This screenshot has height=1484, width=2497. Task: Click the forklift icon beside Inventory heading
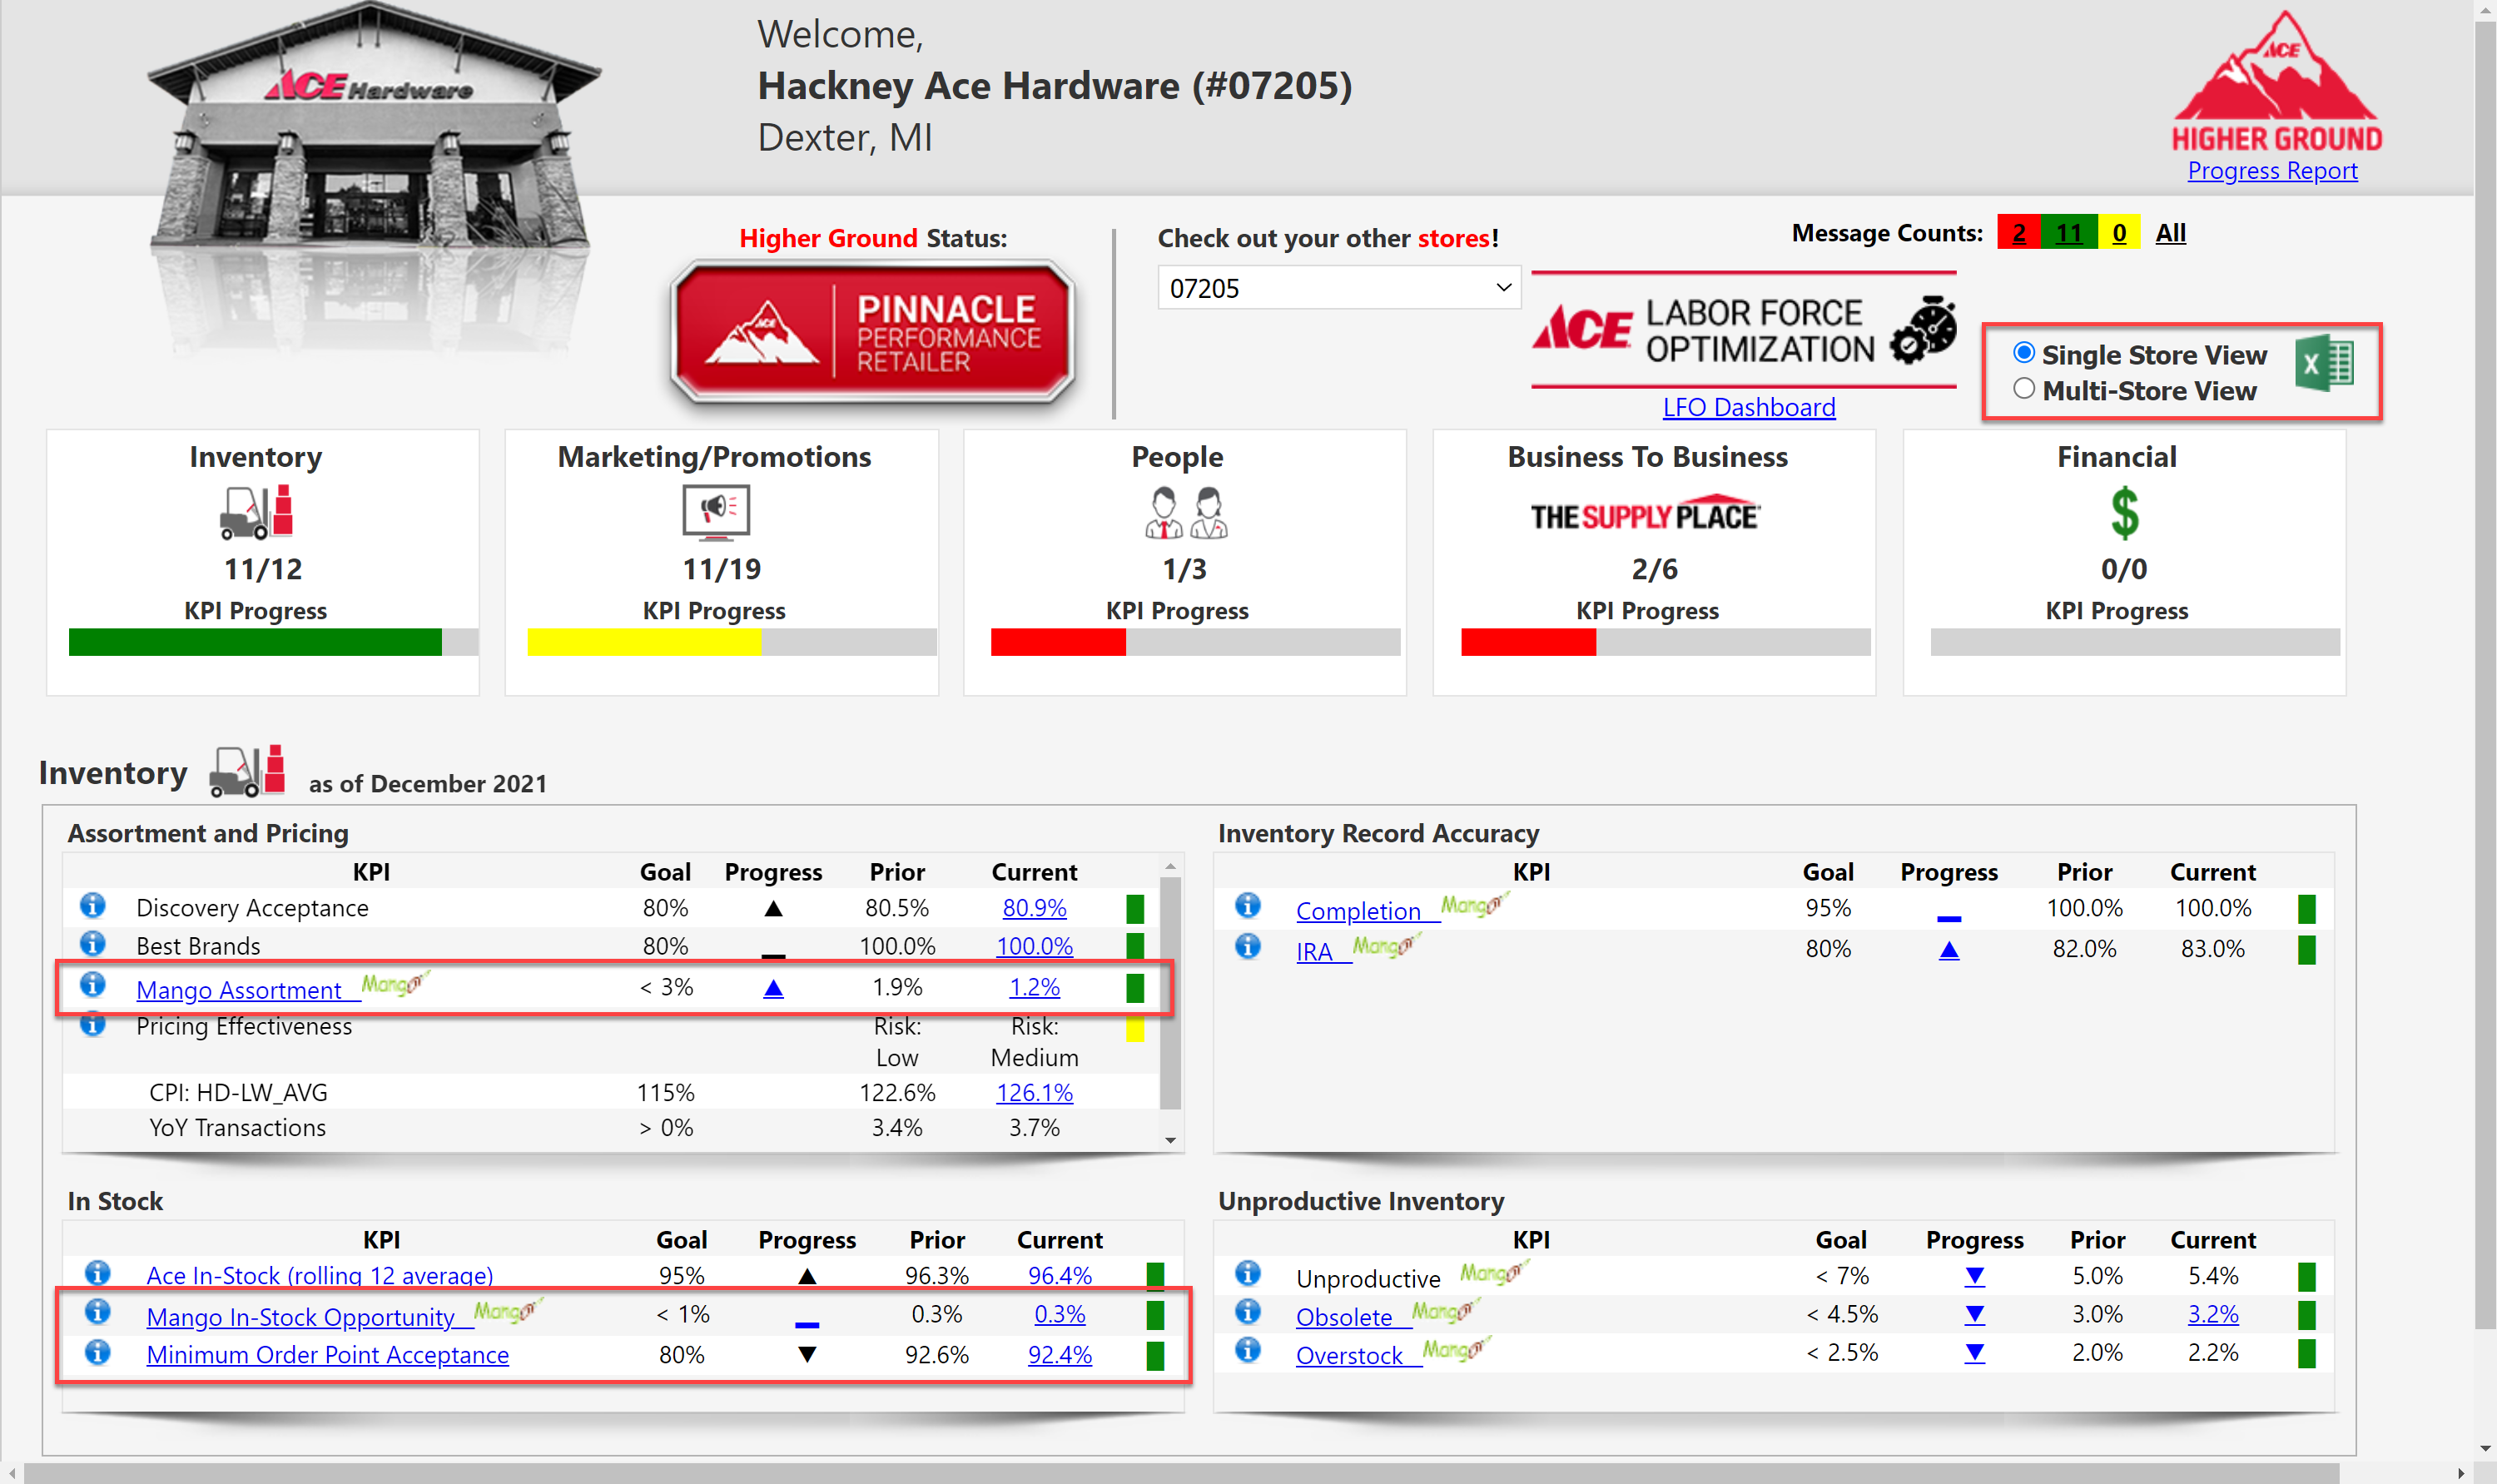248,771
